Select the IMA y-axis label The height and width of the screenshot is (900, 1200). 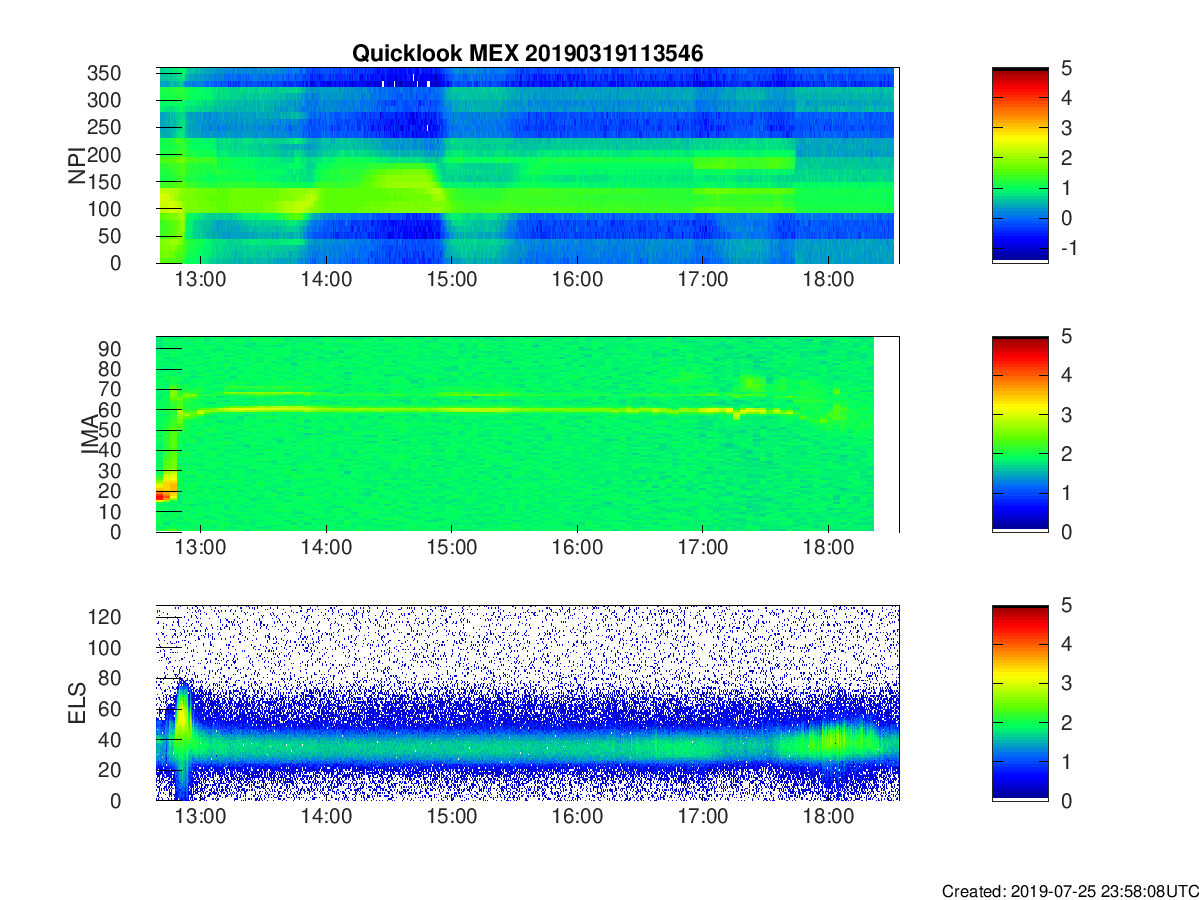[x=90, y=434]
